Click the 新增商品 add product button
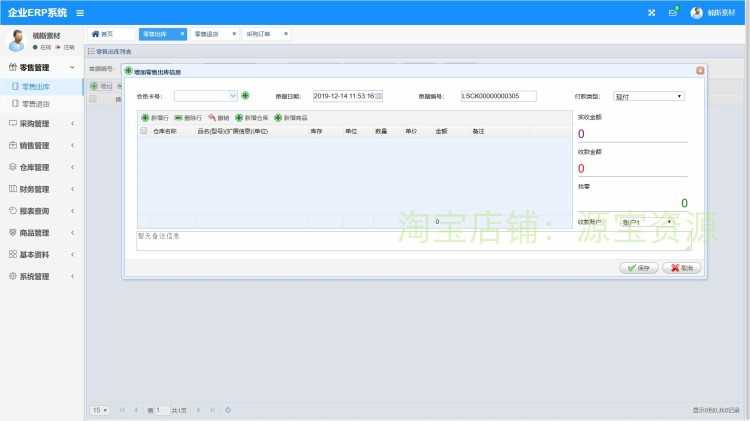The image size is (750, 421). tap(291, 118)
